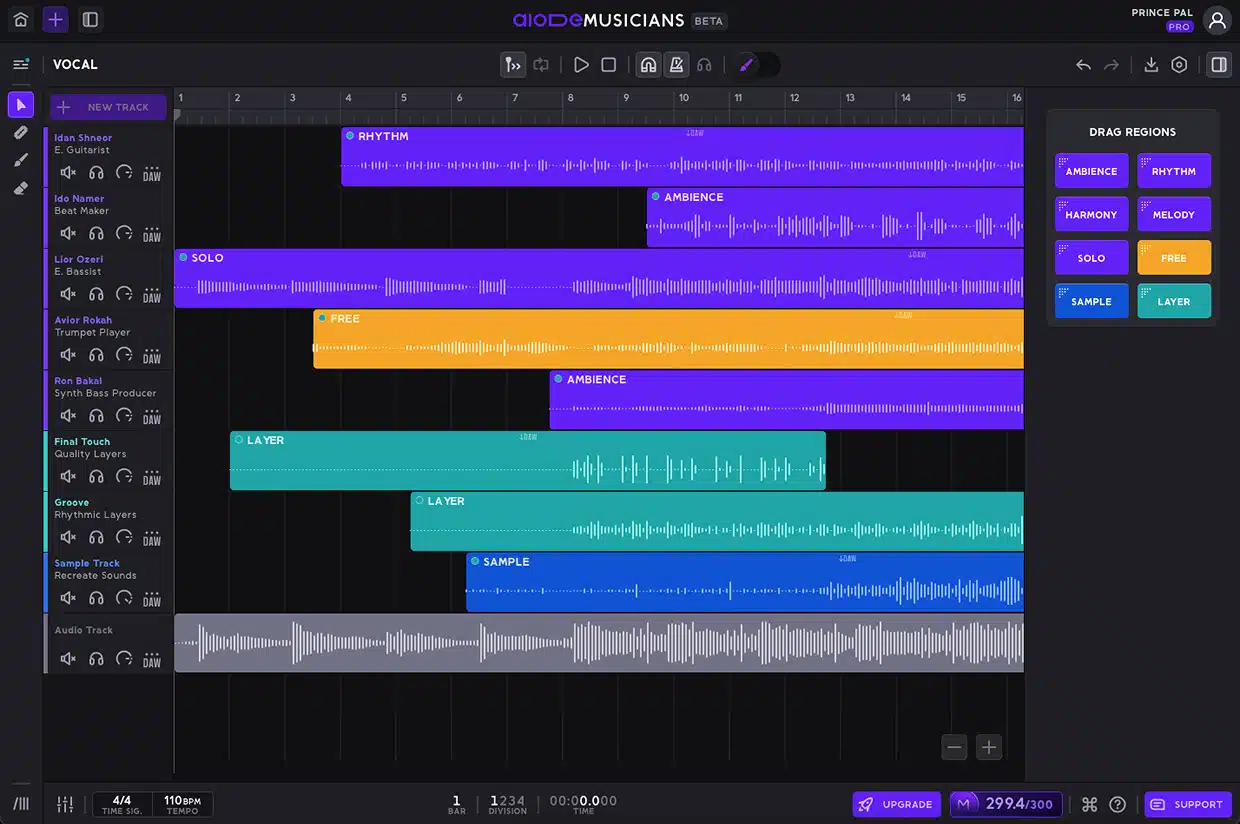
Task: Select the Pencil tool in the left toolbar
Action: tap(21, 132)
